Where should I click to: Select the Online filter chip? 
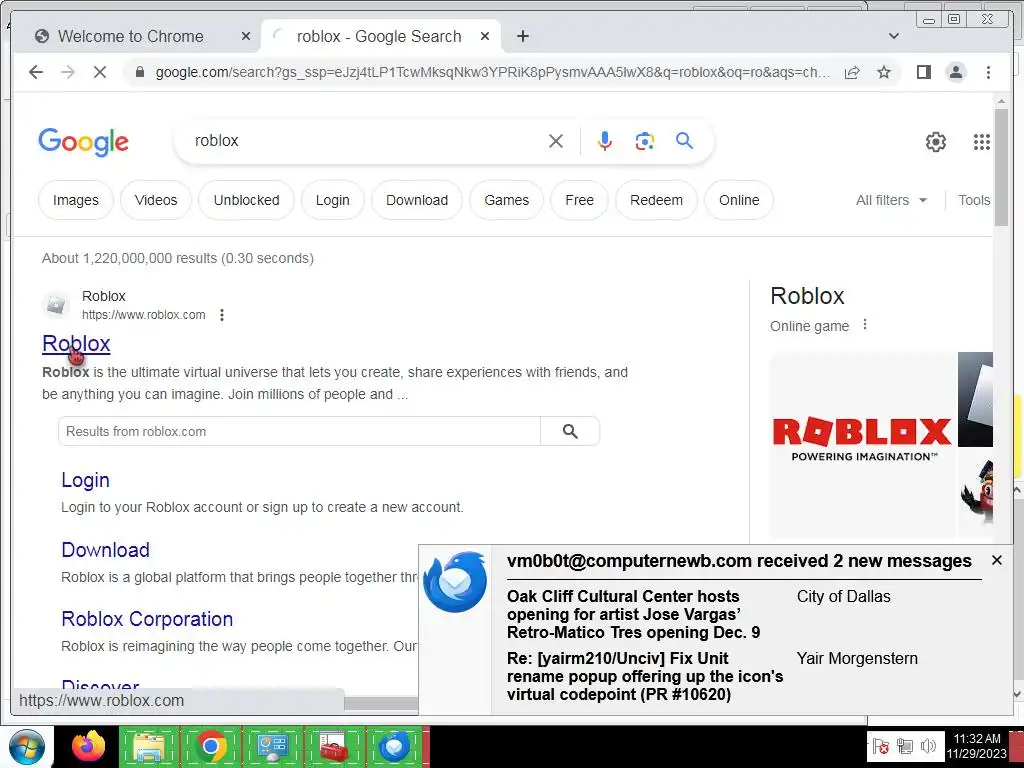pos(739,200)
